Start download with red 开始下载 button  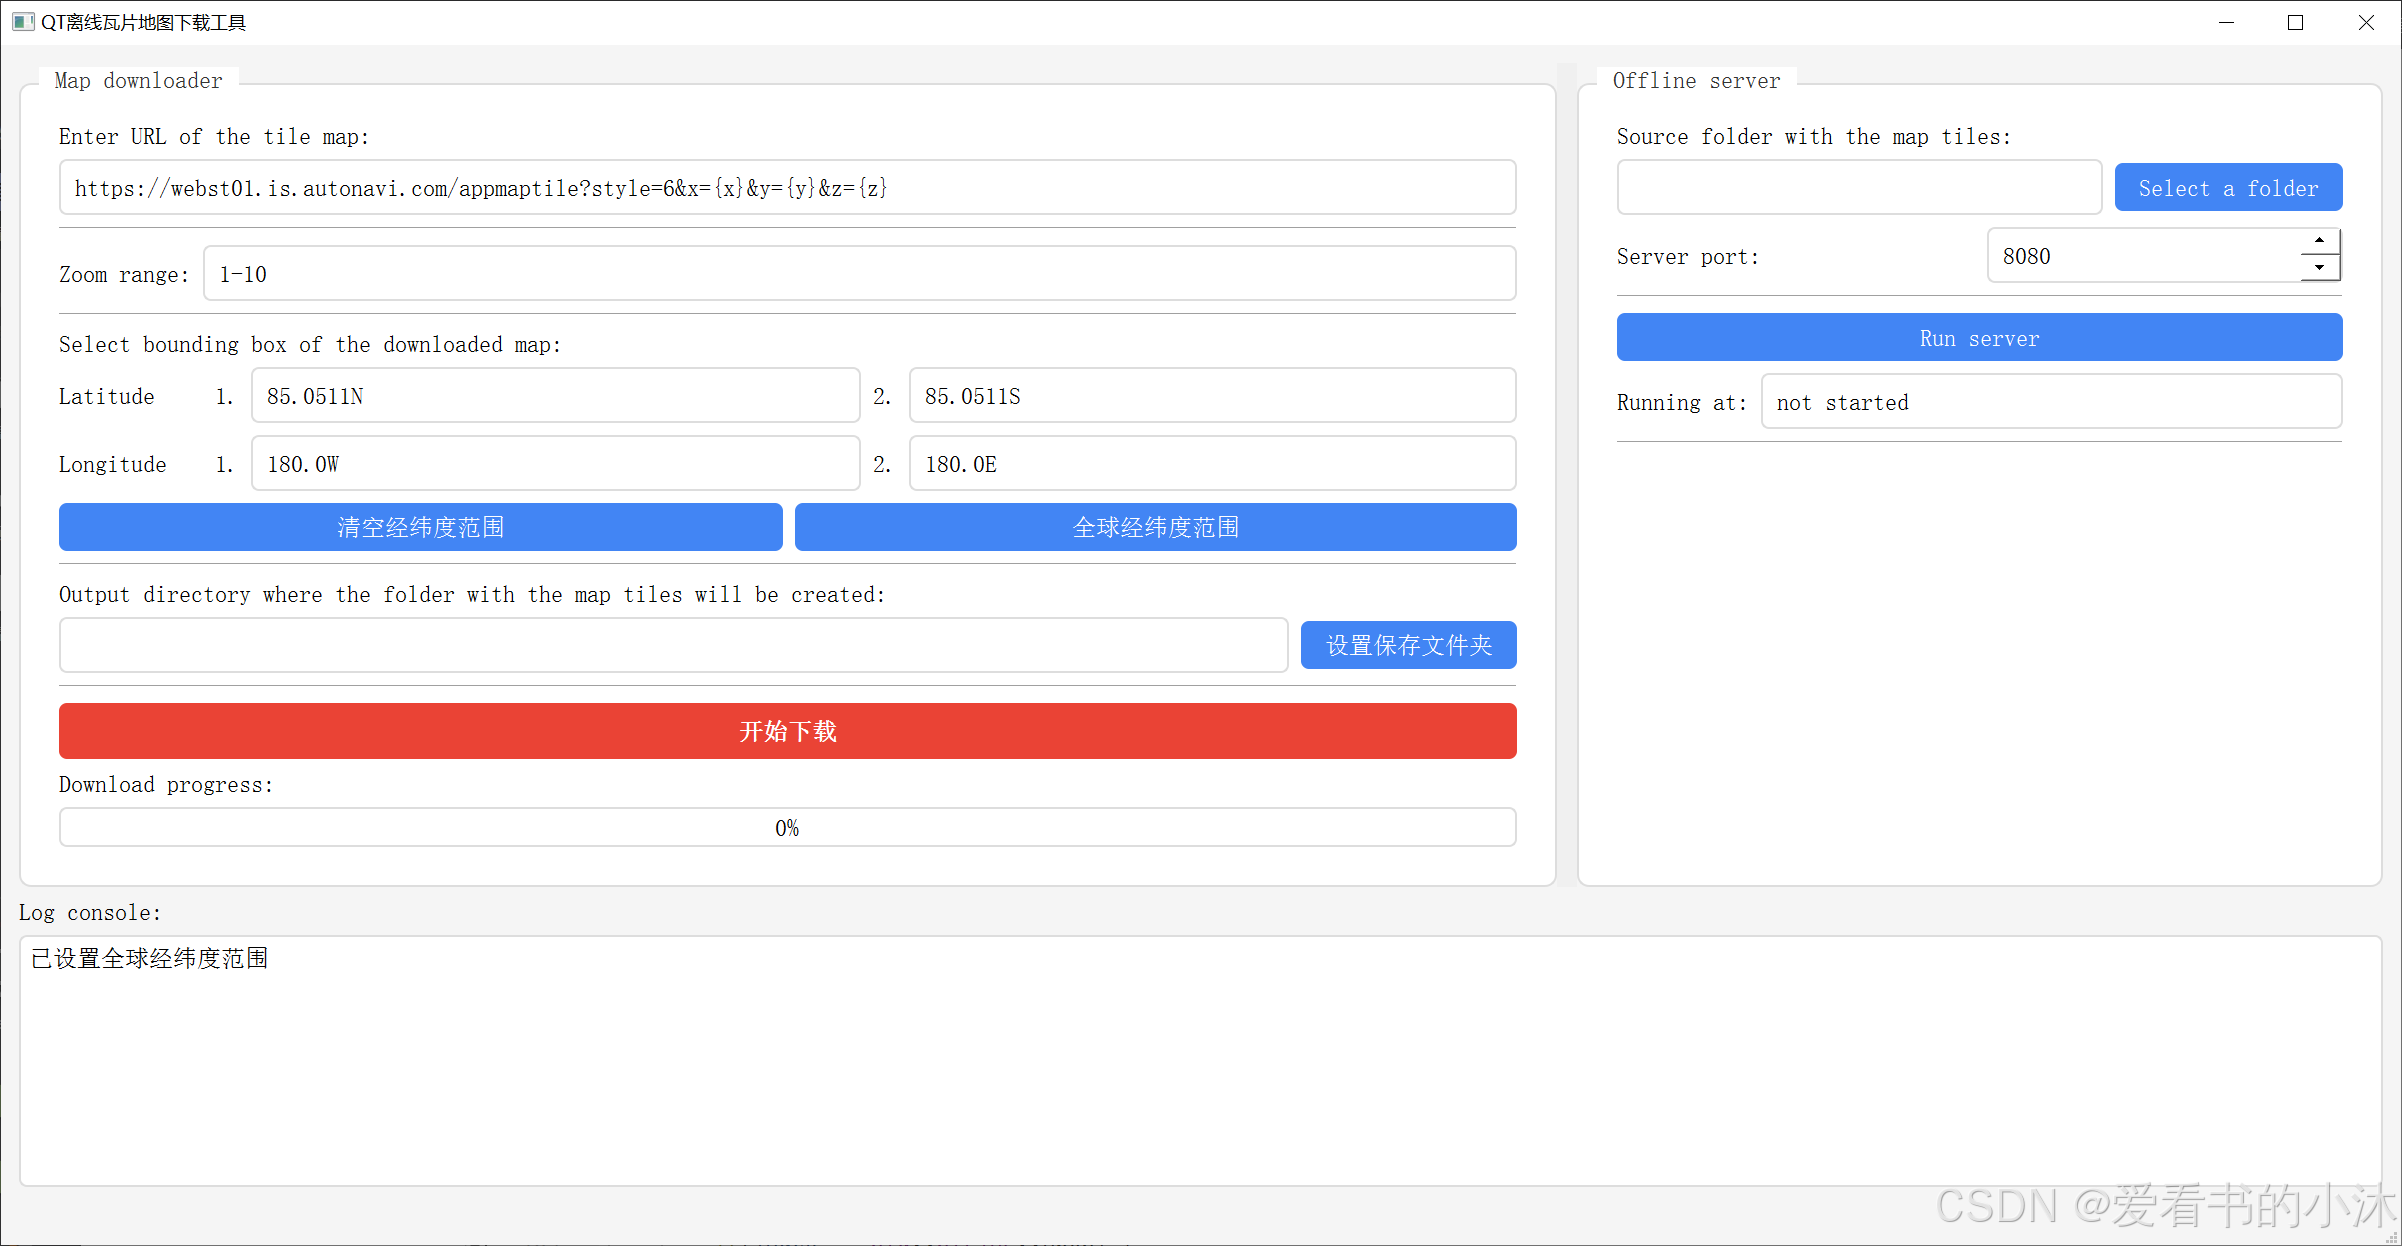point(787,731)
